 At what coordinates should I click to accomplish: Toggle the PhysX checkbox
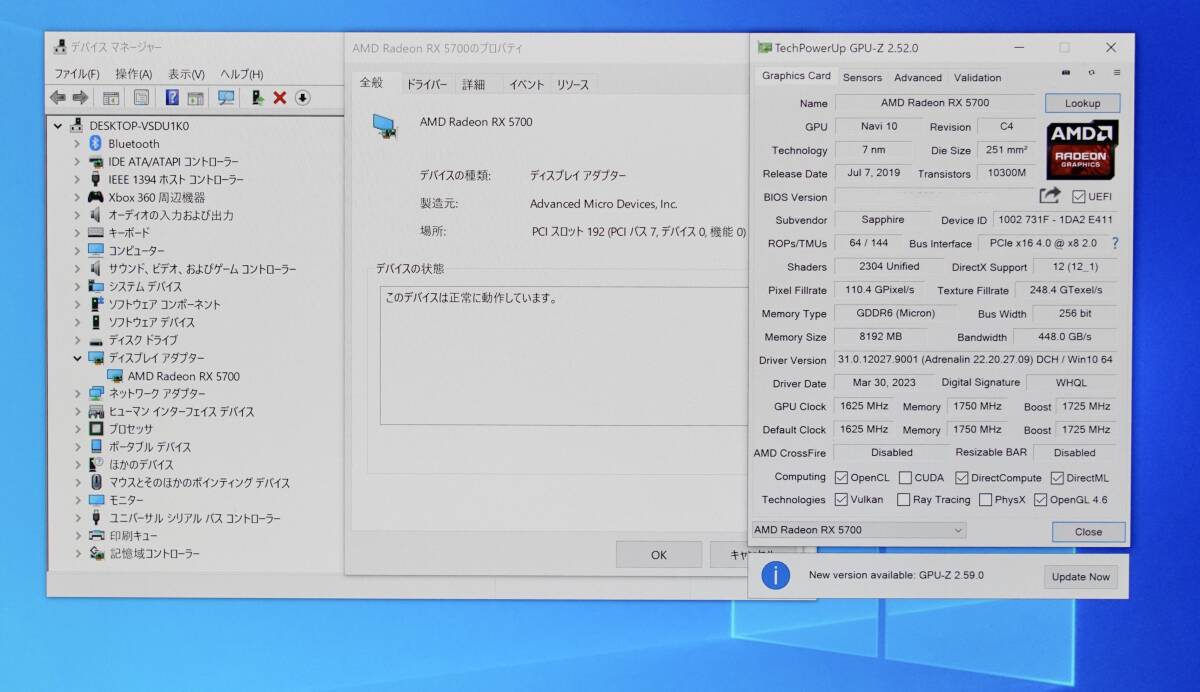(x=986, y=500)
